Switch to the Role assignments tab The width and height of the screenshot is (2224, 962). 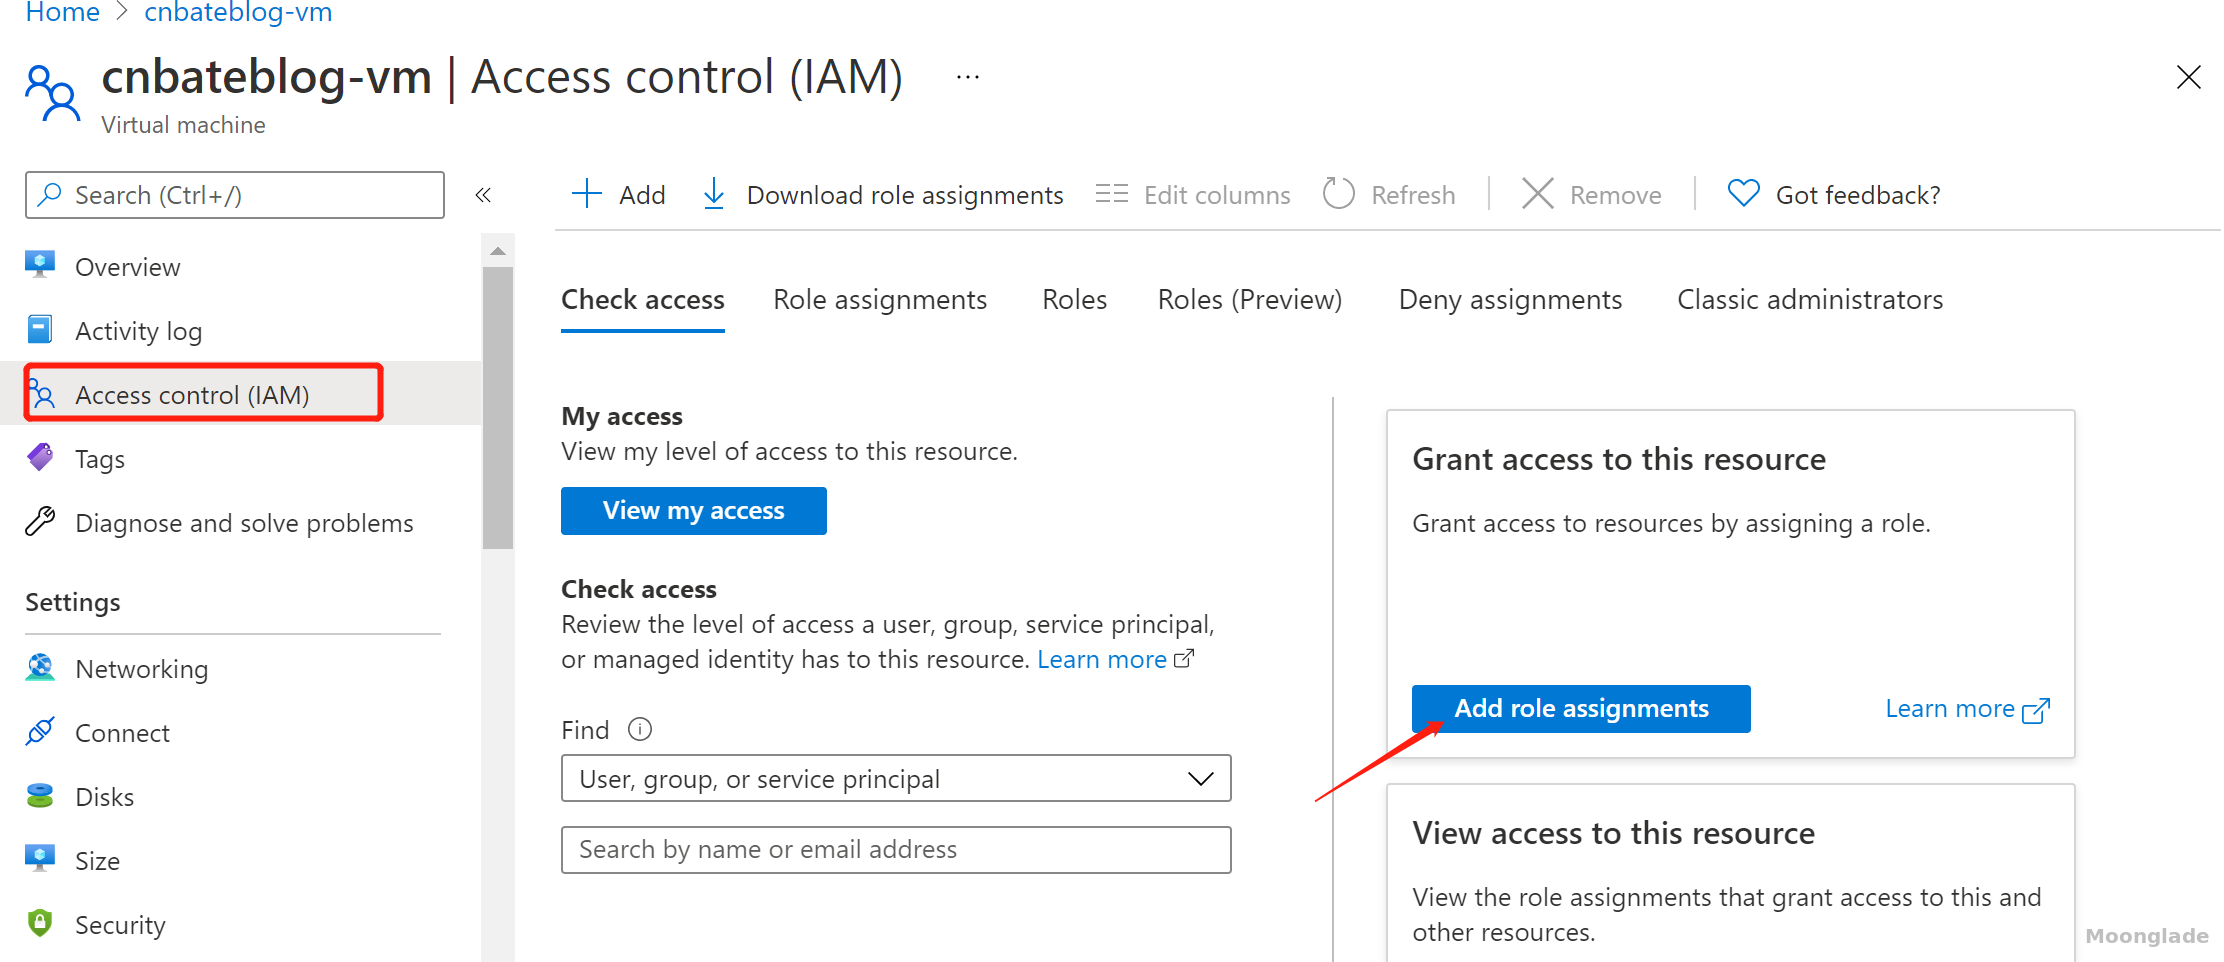point(880,300)
